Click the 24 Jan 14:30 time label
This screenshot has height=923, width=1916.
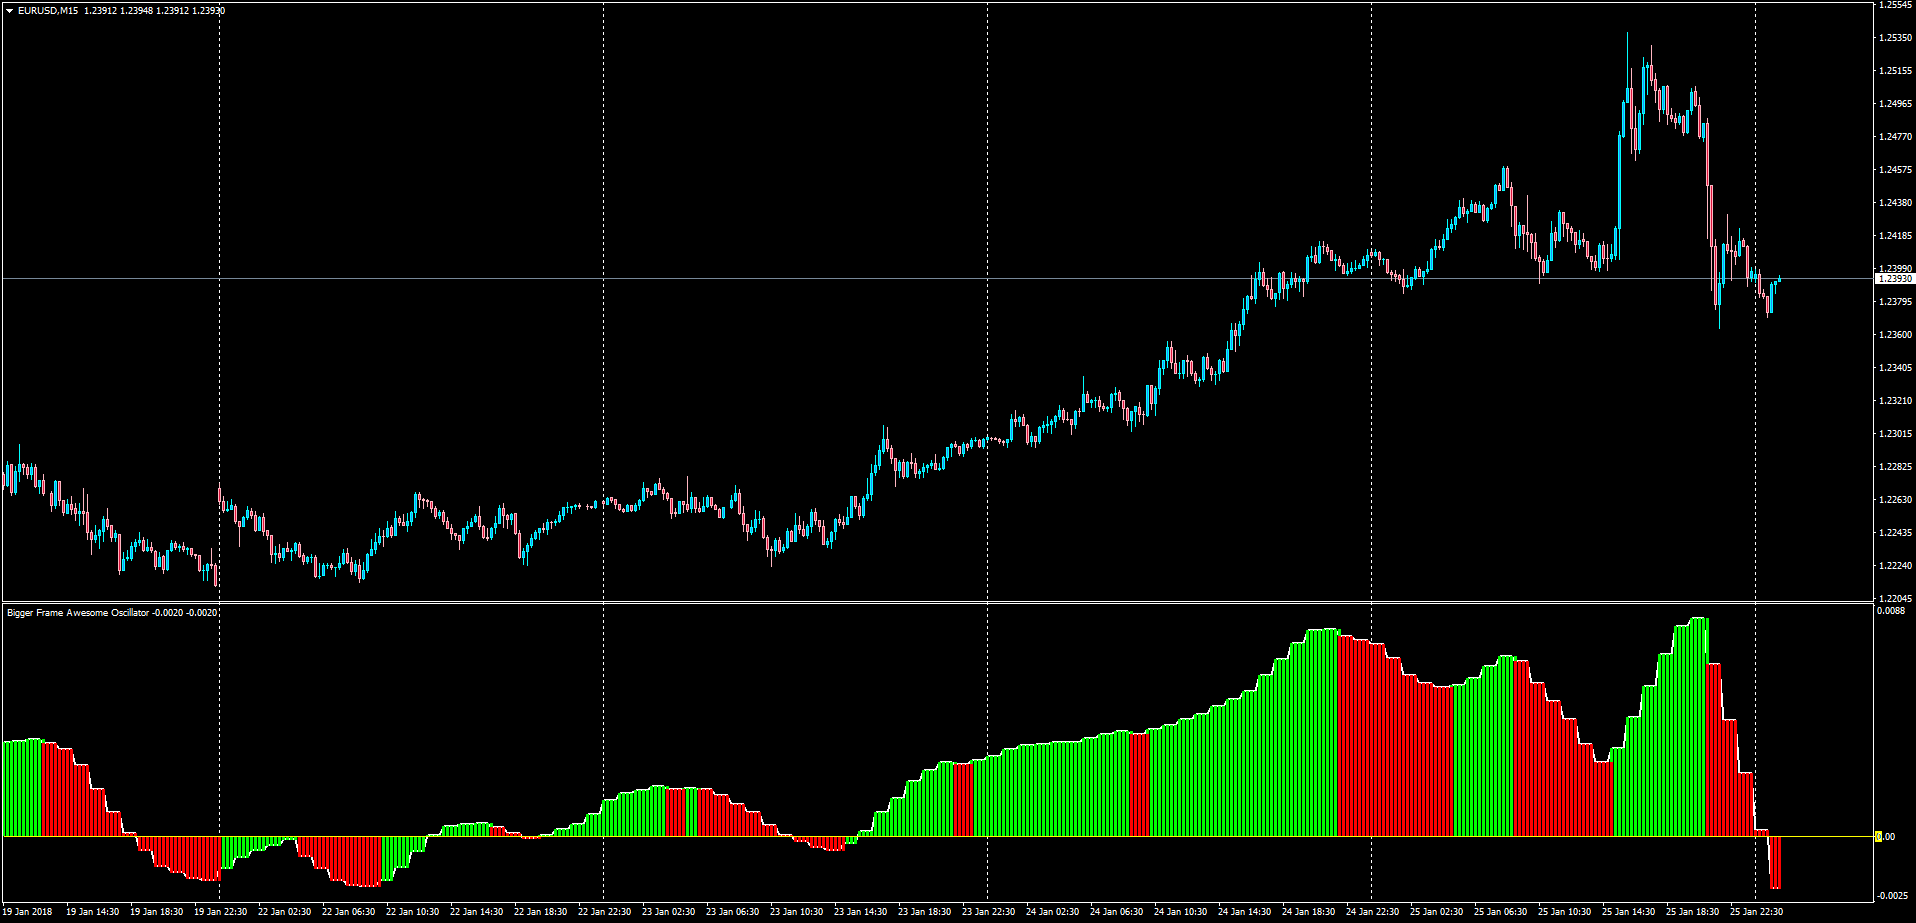click(x=1245, y=912)
